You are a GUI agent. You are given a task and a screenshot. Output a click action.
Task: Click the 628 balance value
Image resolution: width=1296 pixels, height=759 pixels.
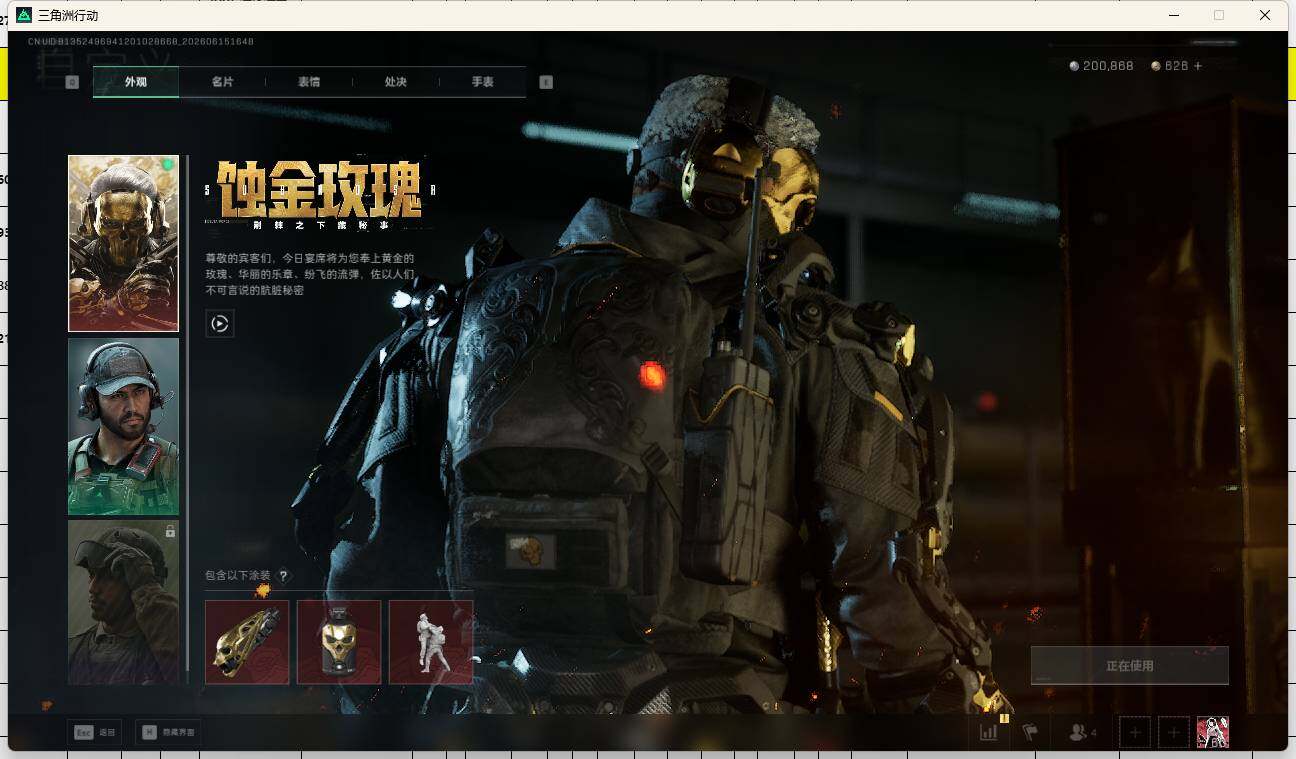click(x=1176, y=66)
